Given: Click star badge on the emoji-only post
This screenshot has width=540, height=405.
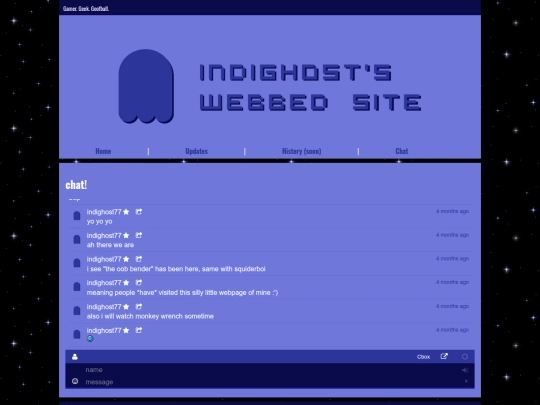Looking at the screenshot, I should point(126,331).
